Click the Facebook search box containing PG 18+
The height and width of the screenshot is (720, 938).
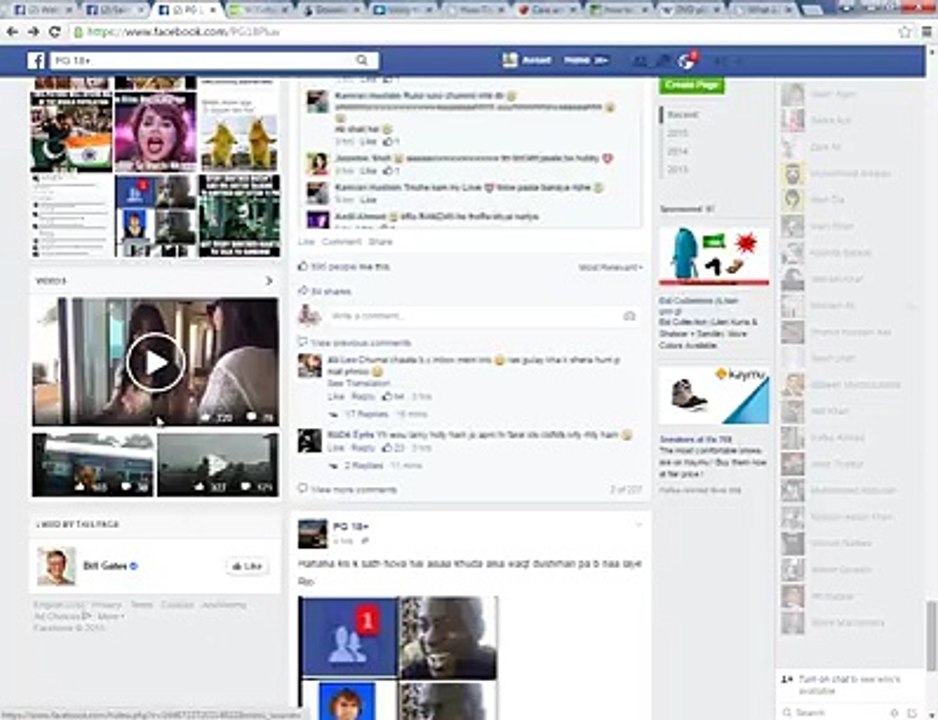[214, 60]
